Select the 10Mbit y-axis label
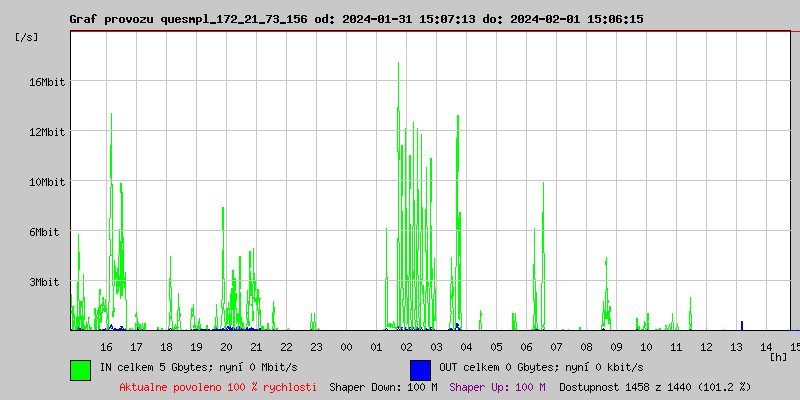 coord(46,182)
